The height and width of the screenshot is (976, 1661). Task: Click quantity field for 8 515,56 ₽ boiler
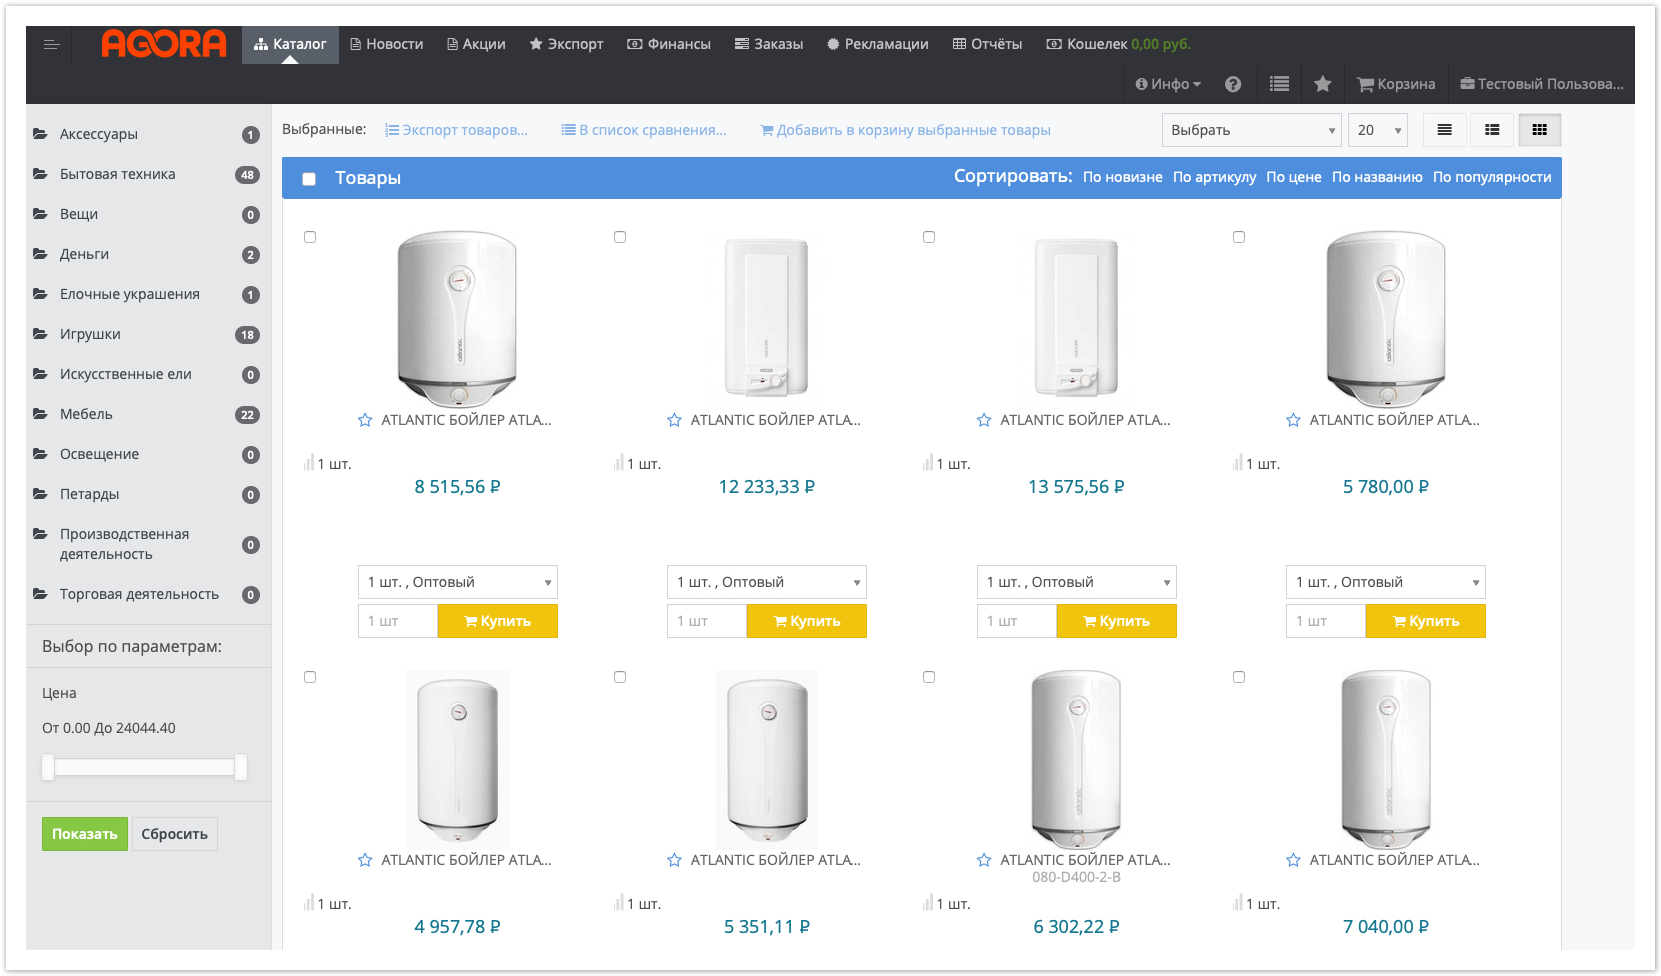pyautogui.click(x=398, y=621)
